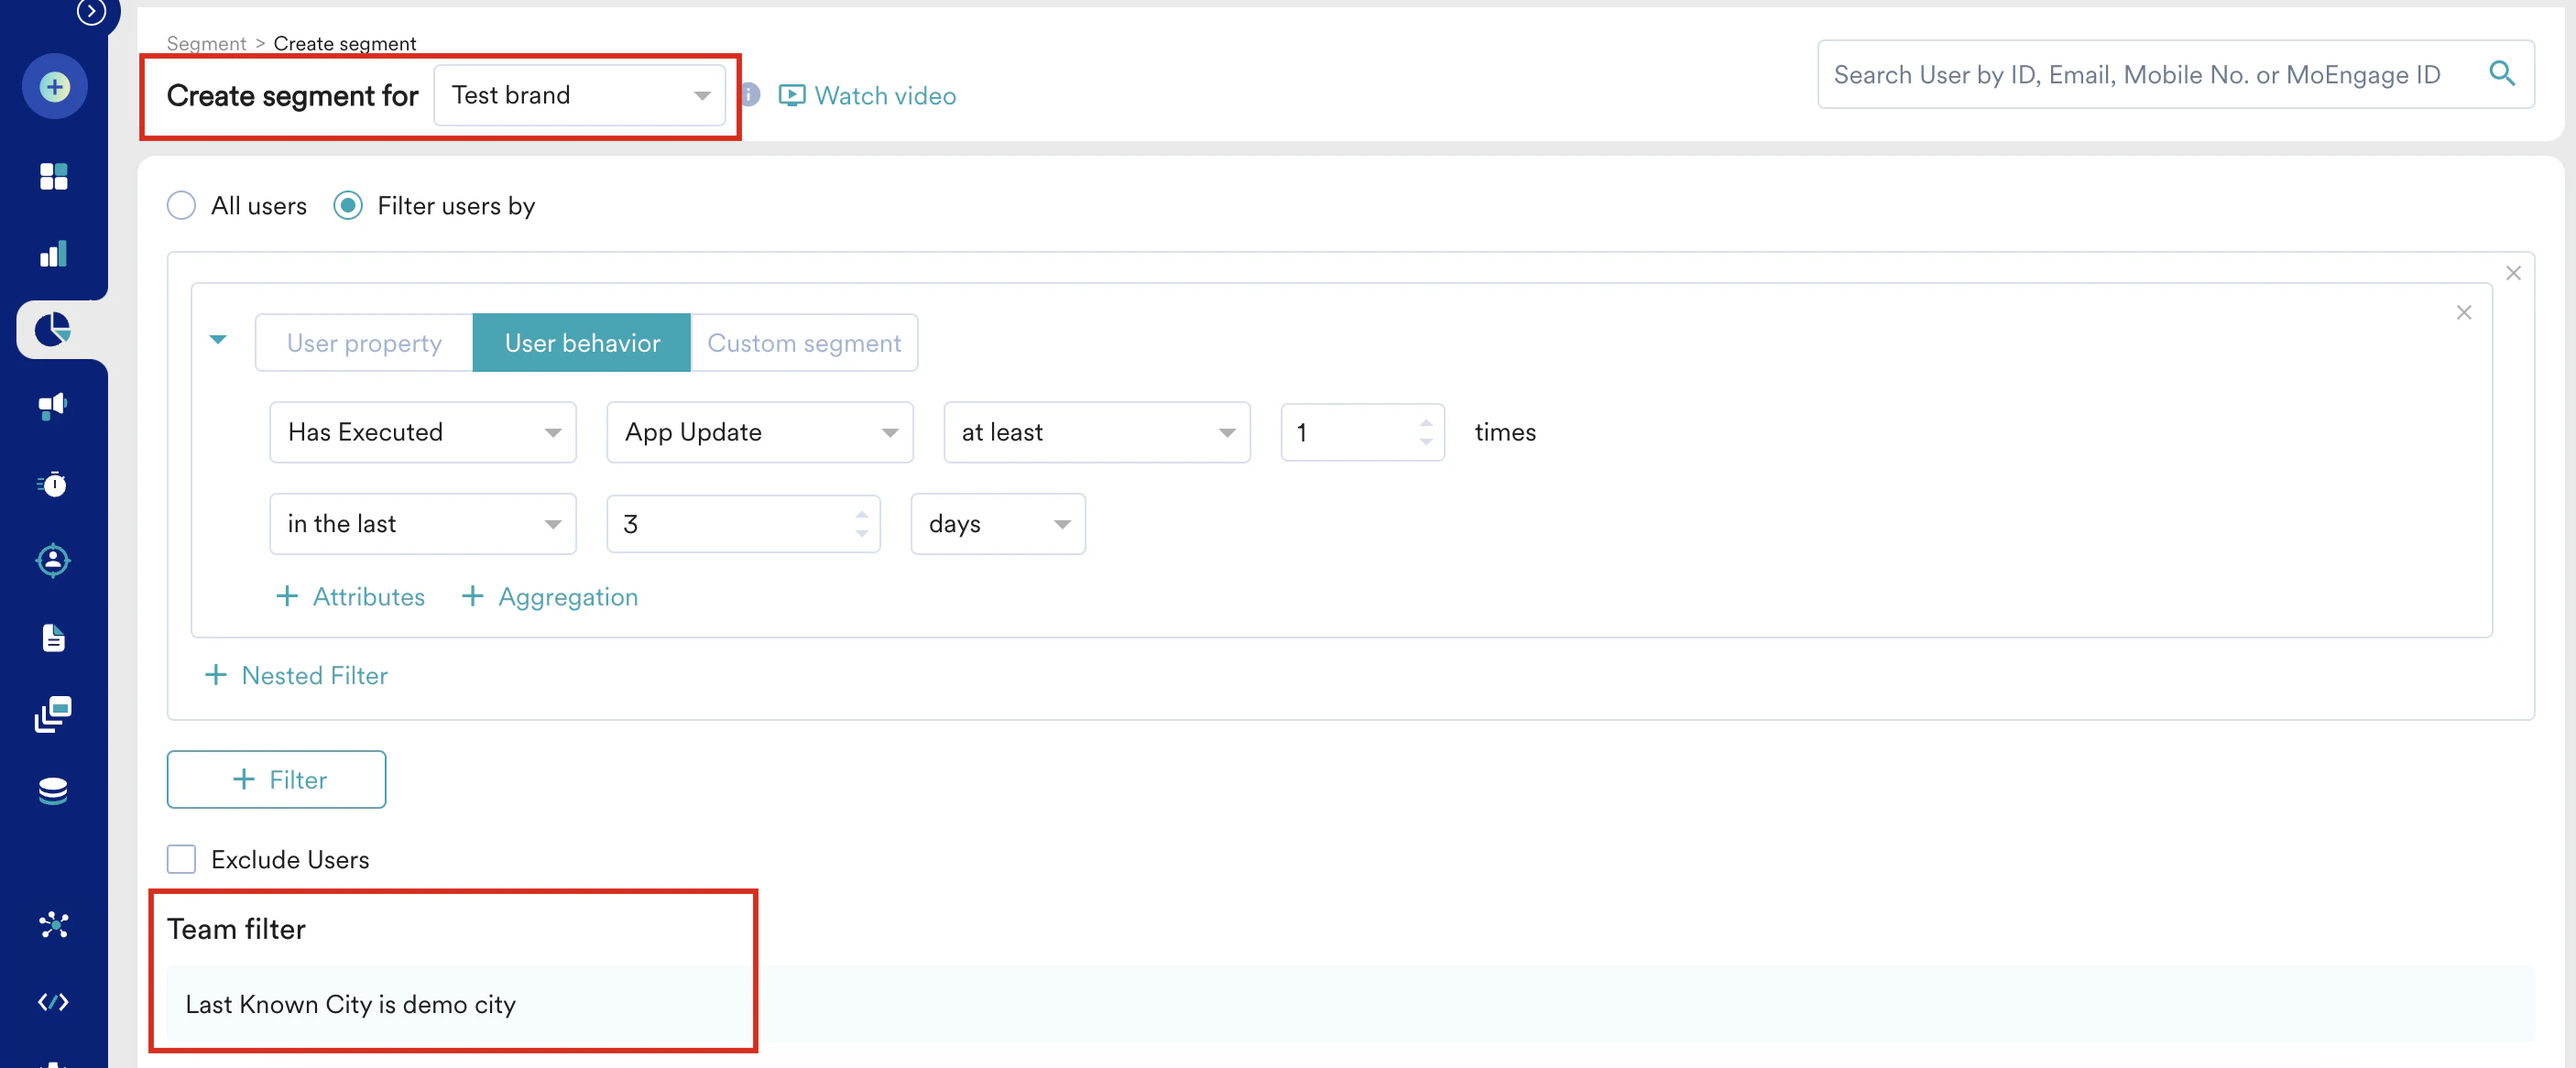Open the Create new menu using plus icon
Viewport: 2576px width, 1068px height.
click(53, 86)
